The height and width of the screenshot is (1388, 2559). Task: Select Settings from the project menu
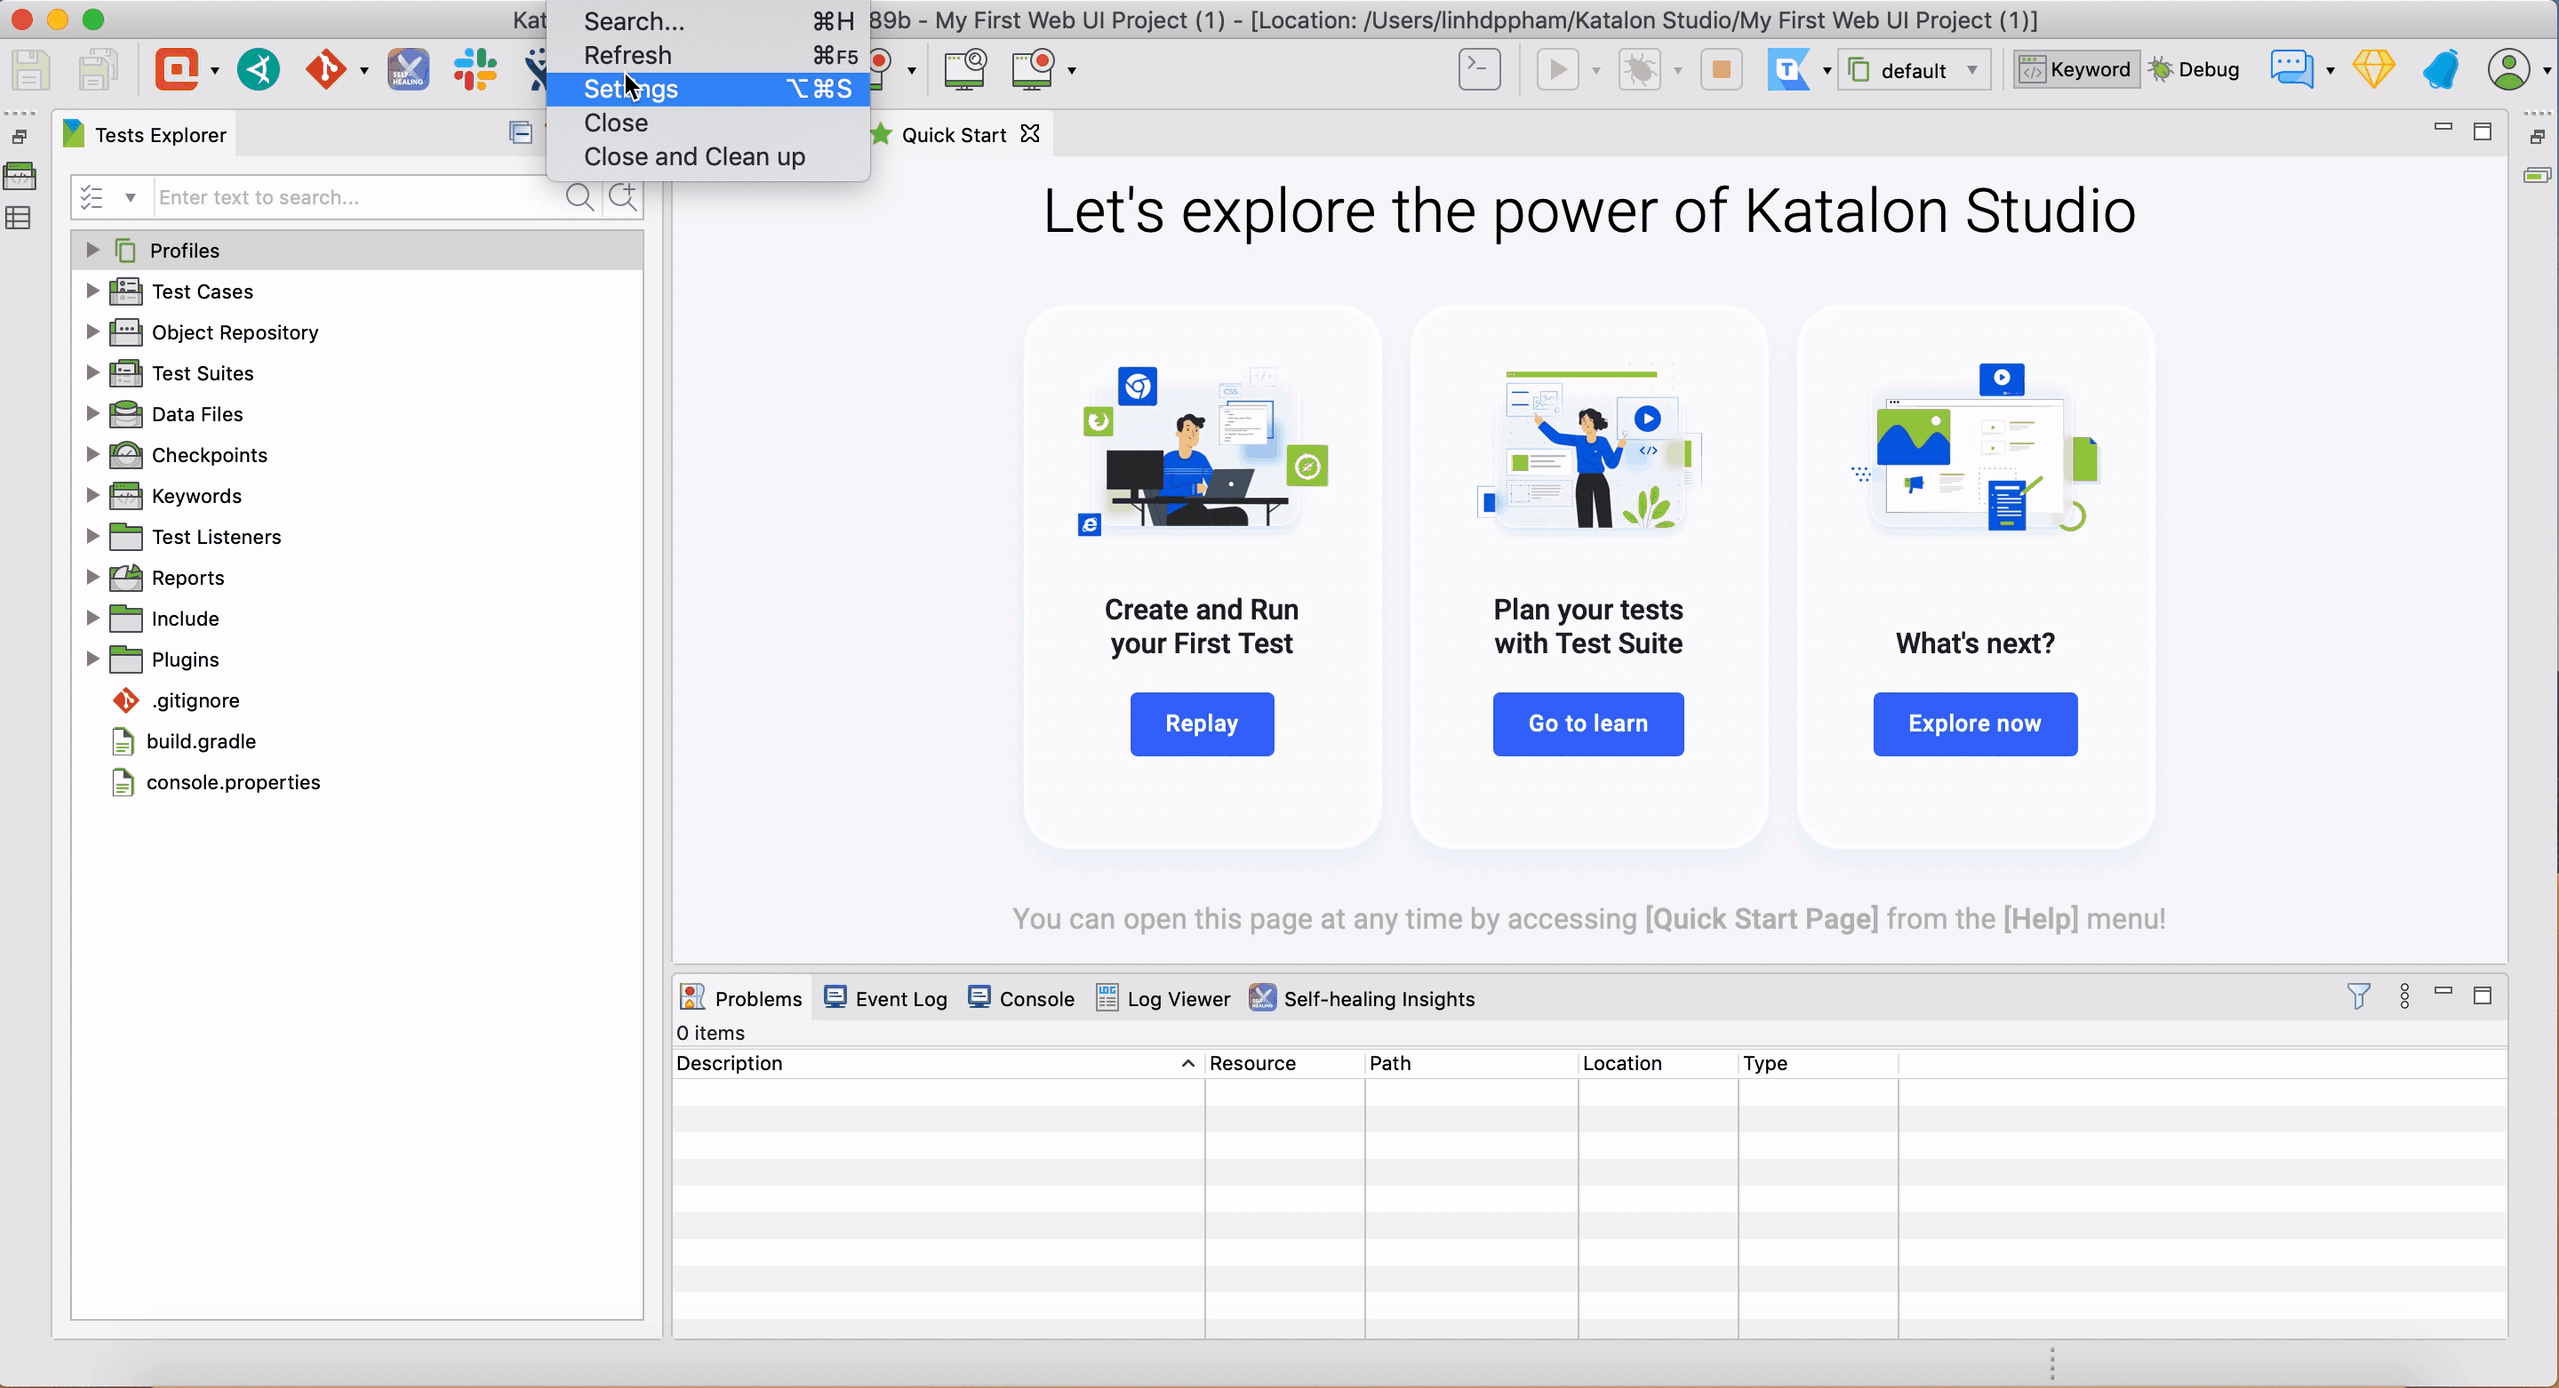coord(631,89)
